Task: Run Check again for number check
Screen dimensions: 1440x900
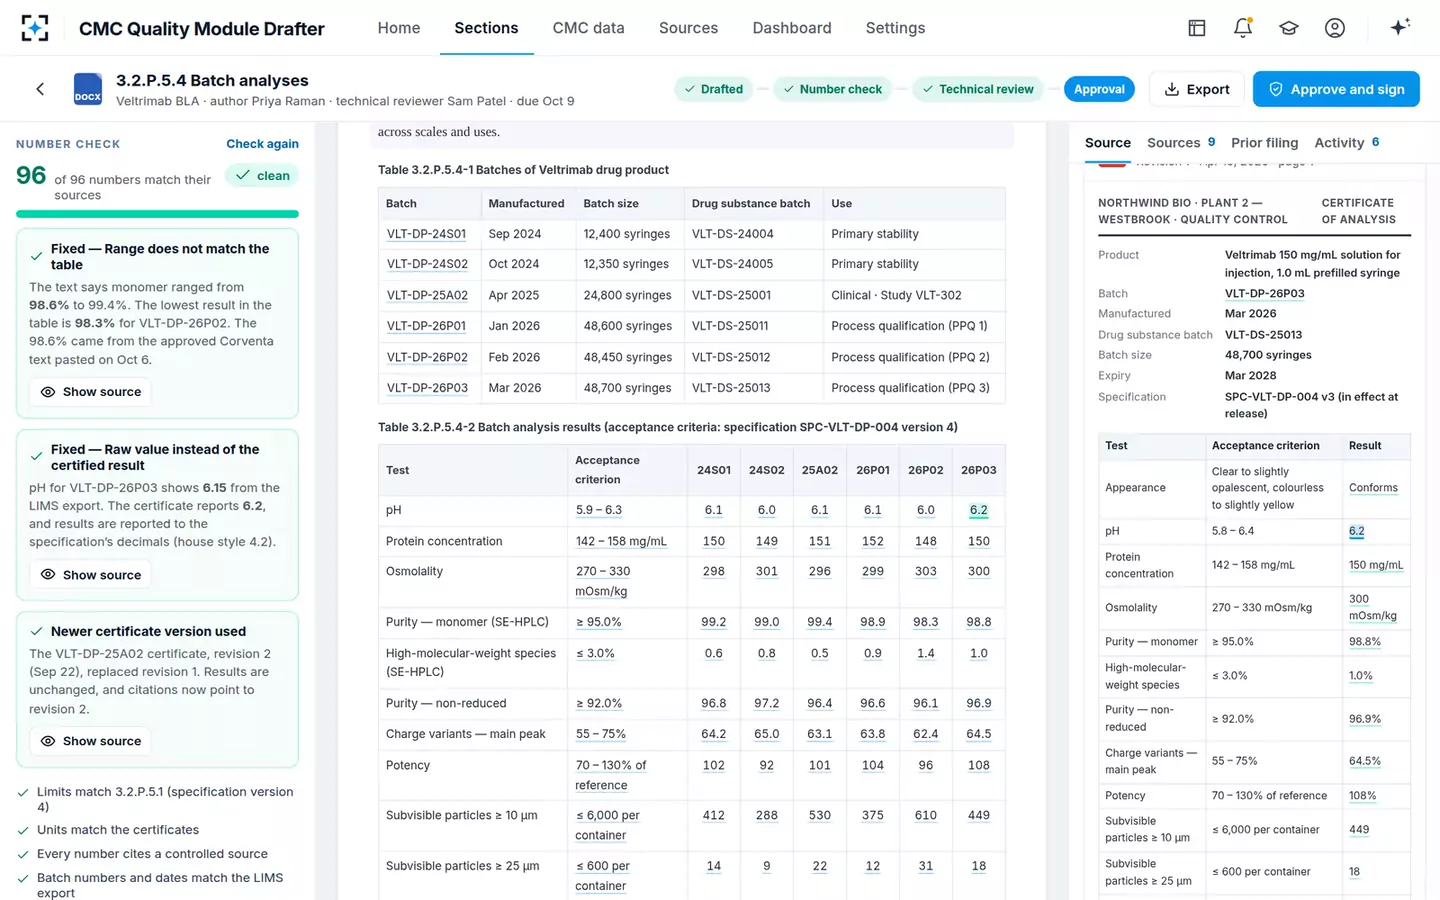Action: click(262, 144)
